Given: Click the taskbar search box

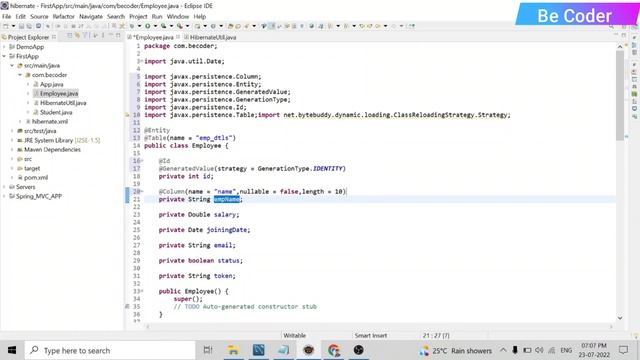Looking at the screenshot, I should click(110, 350).
